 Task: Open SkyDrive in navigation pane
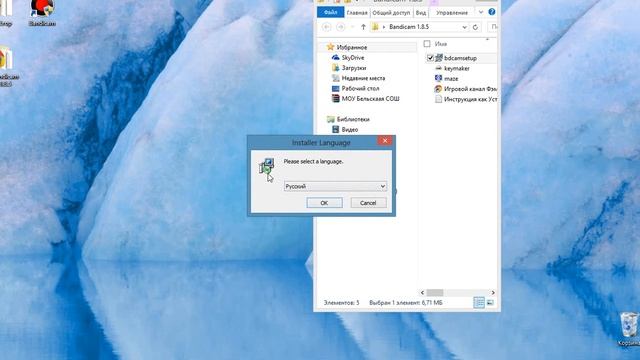(x=353, y=58)
